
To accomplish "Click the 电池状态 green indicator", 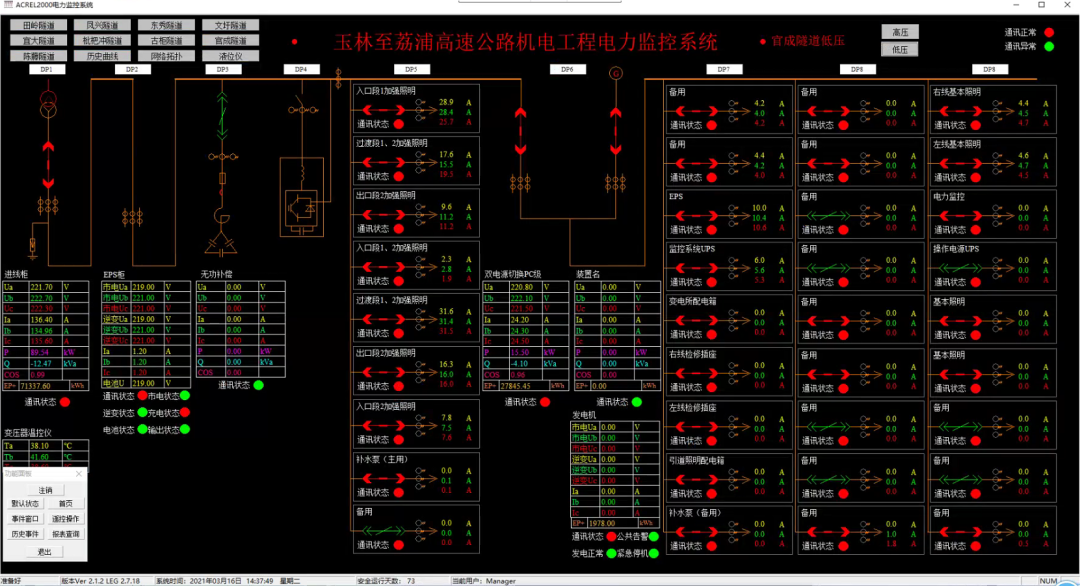I will (x=143, y=430).
